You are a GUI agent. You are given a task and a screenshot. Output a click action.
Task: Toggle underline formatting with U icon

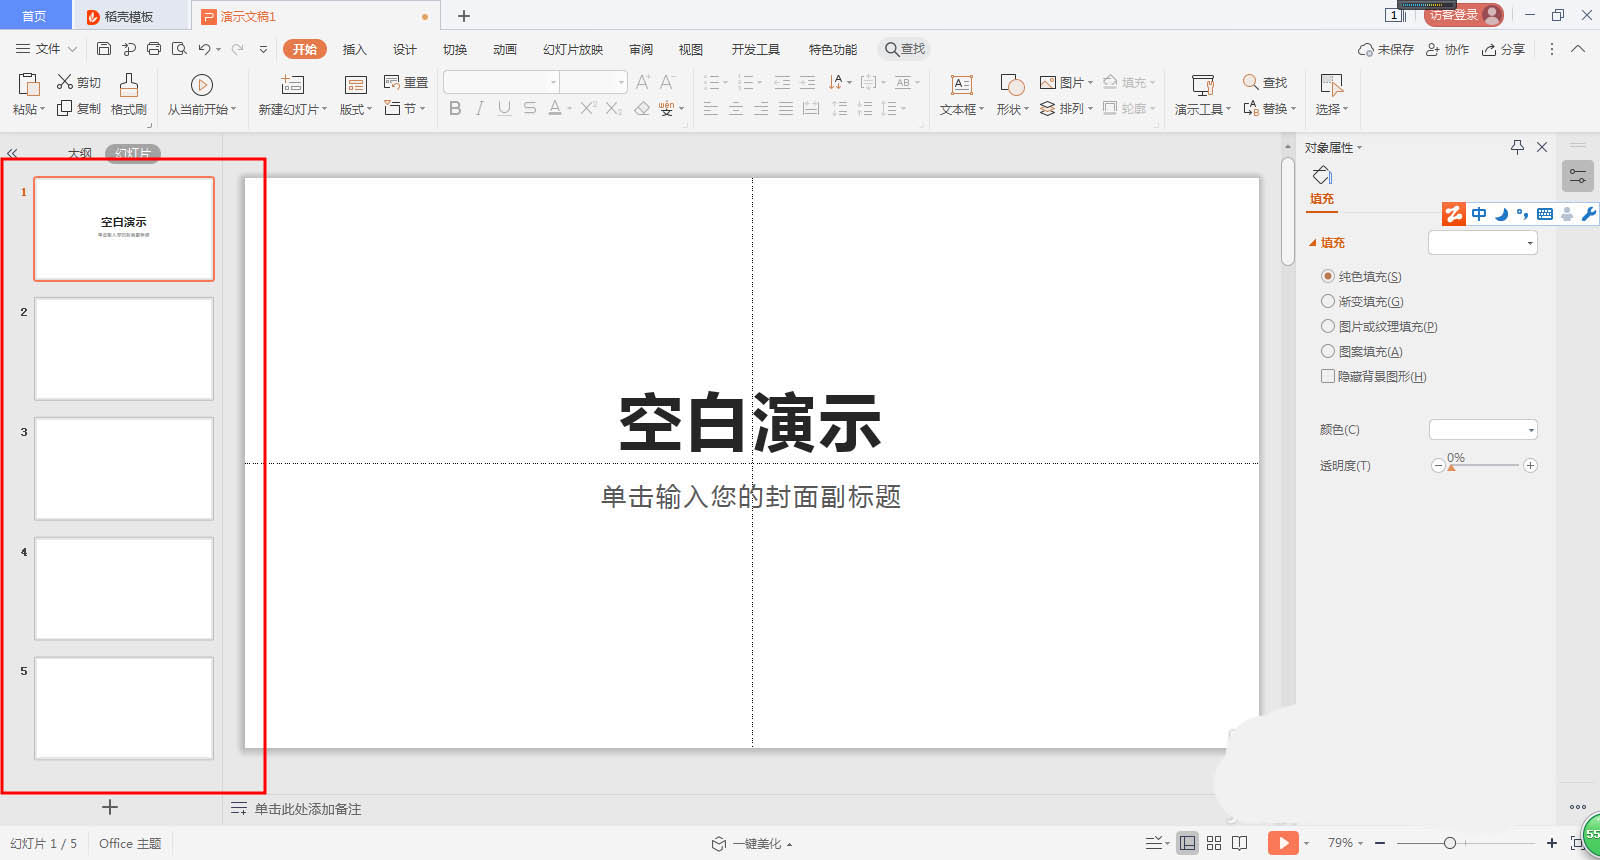[504, 108]
